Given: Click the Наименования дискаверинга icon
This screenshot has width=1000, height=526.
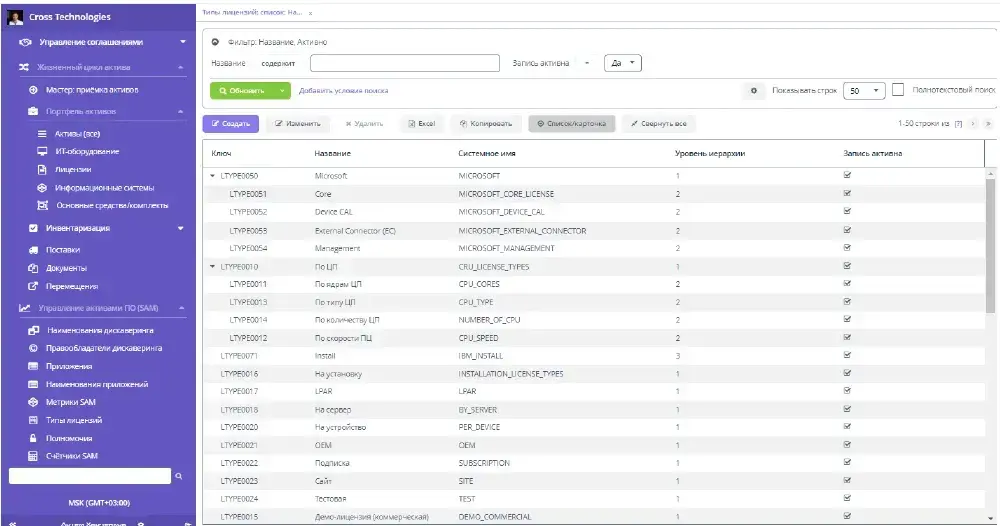Looking at the screenshot, I should point(34,330).
